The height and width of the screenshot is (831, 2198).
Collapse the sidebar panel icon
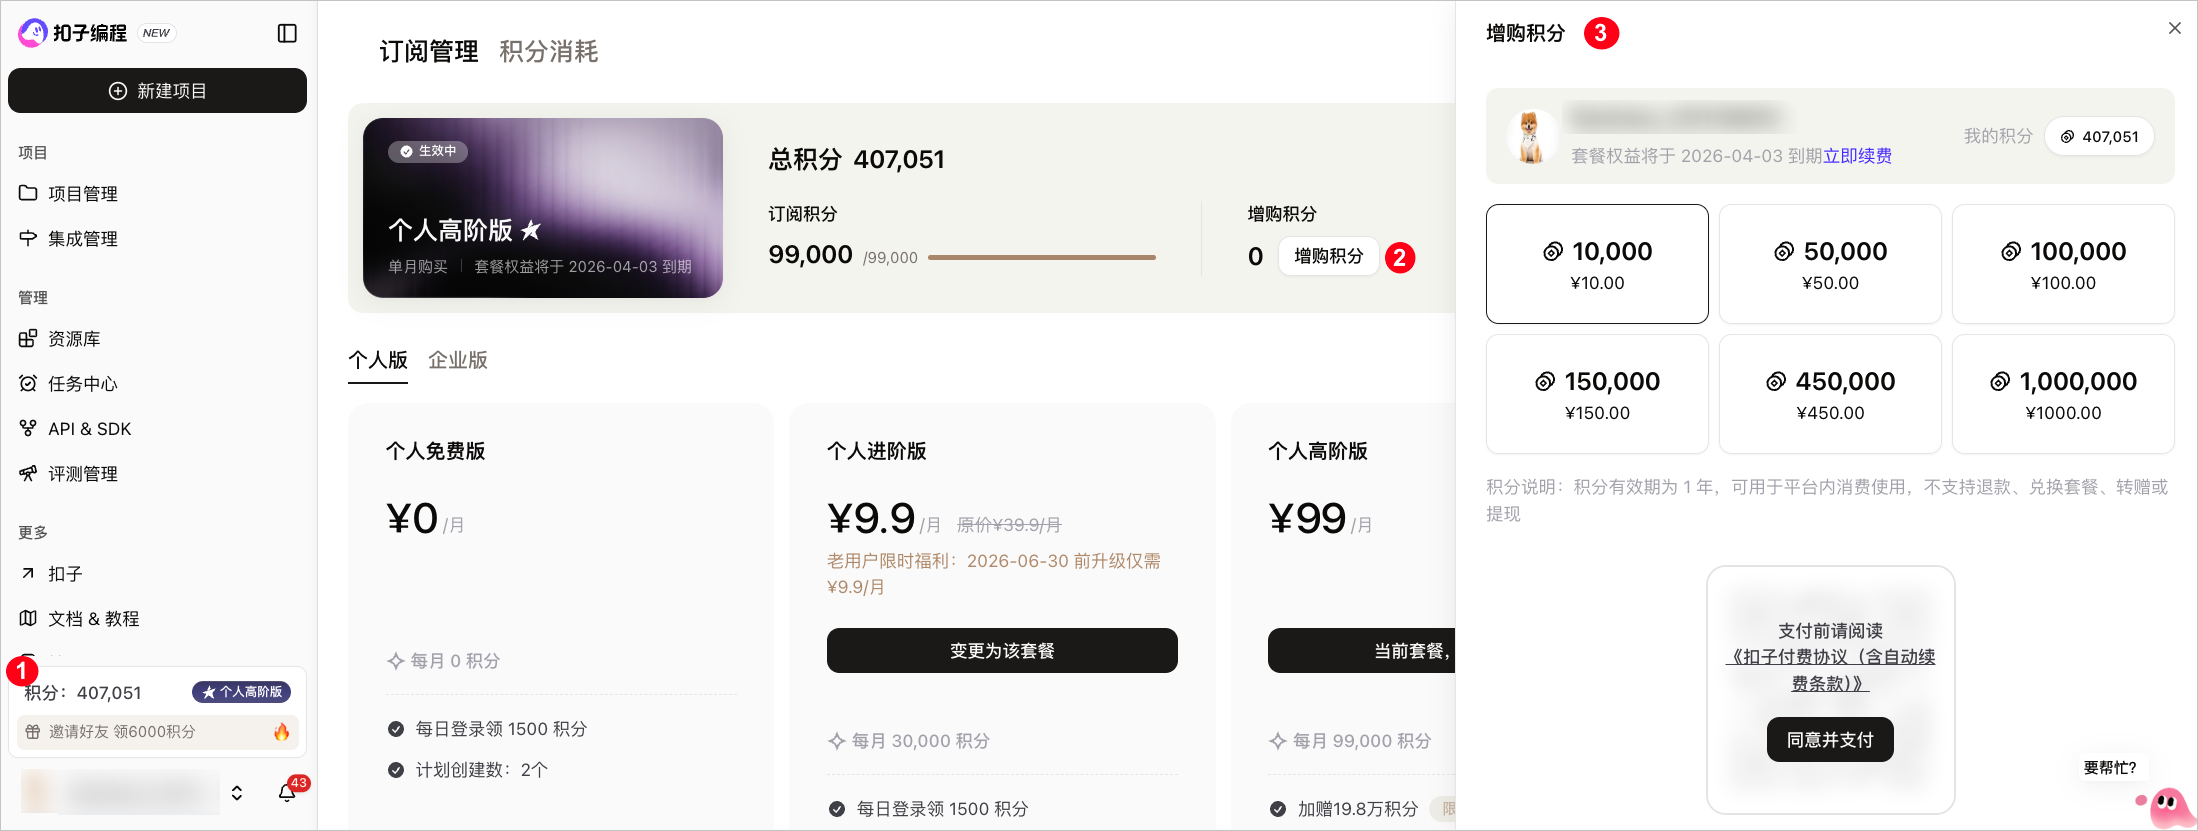coord(287,34)
